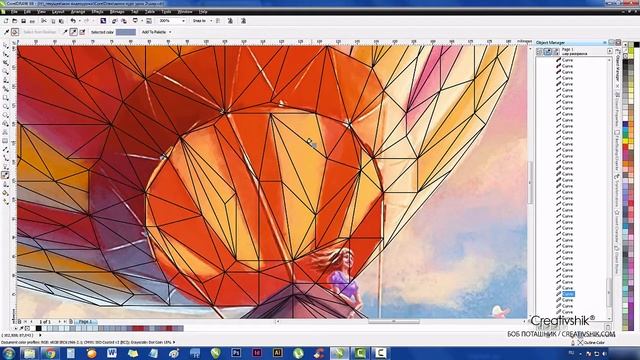The height and width of the screenshot is (360, 640).
Task: Expand the document color profiles arrow
Action: click(174, 342)
